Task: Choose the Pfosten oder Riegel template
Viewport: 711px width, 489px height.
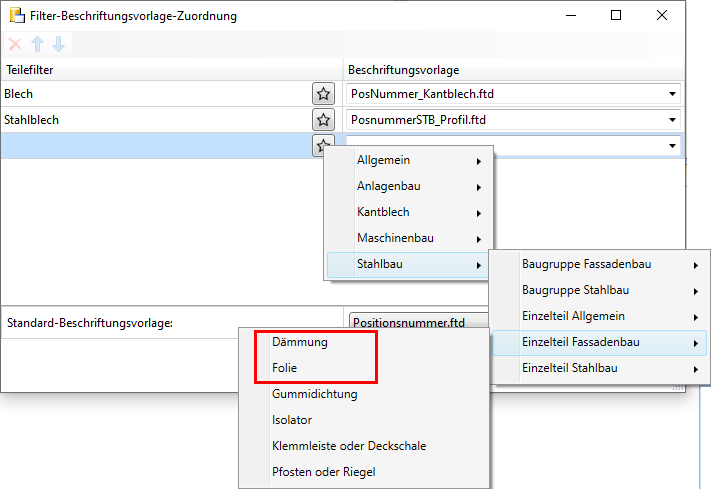Action: coord(364,472)
